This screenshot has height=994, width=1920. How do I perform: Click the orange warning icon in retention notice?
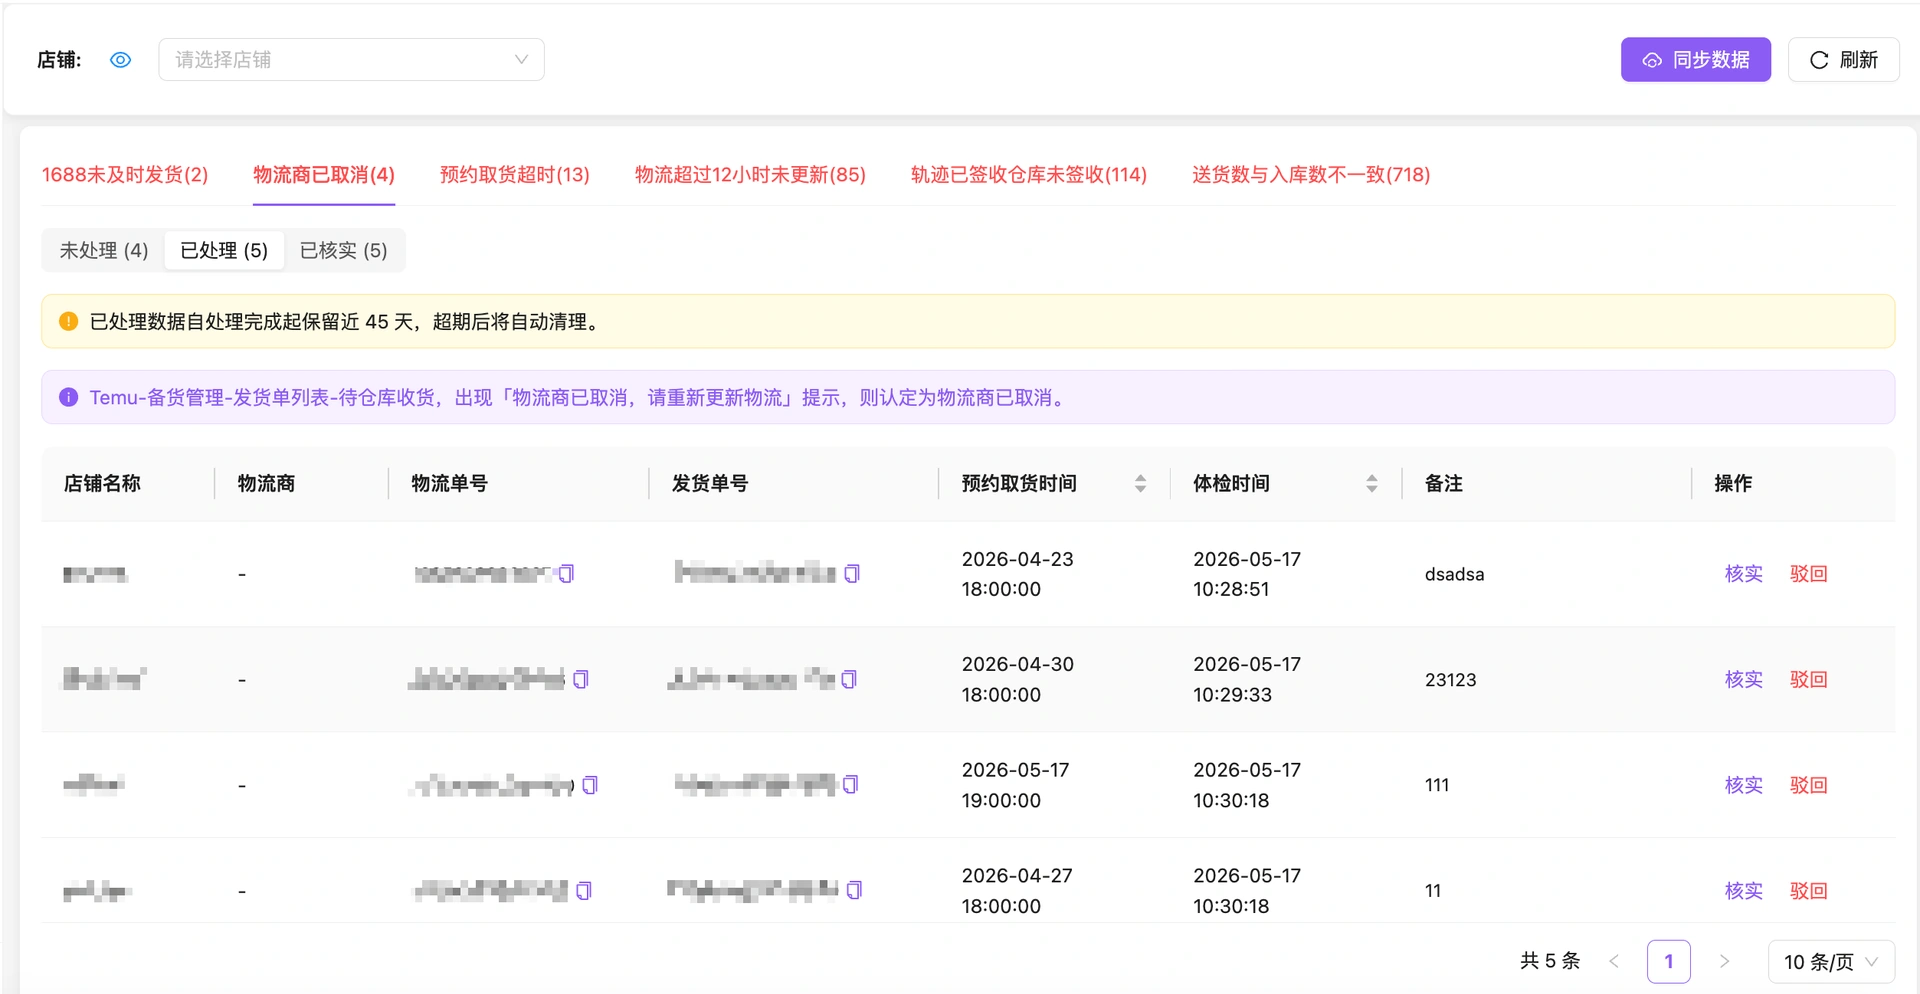pos(68,321)
